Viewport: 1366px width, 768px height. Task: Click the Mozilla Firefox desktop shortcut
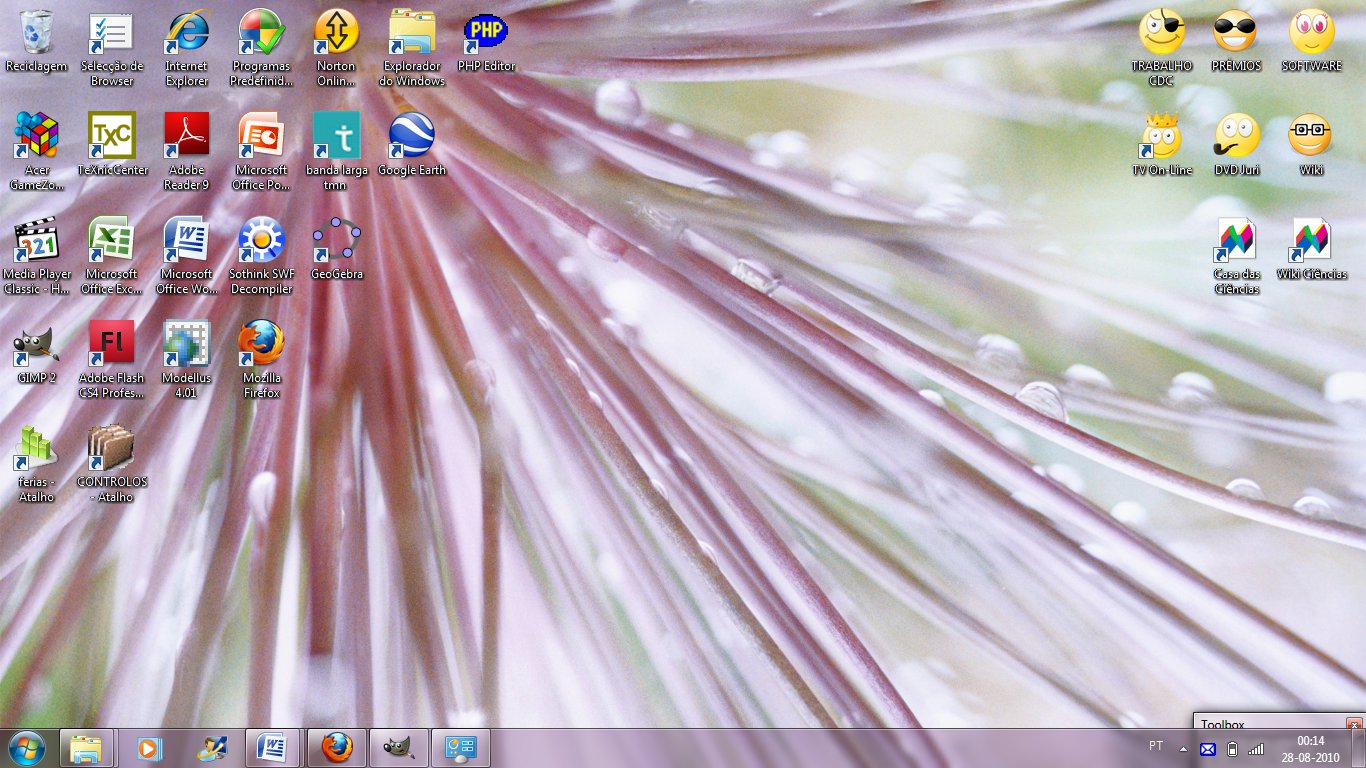(261, 345)
